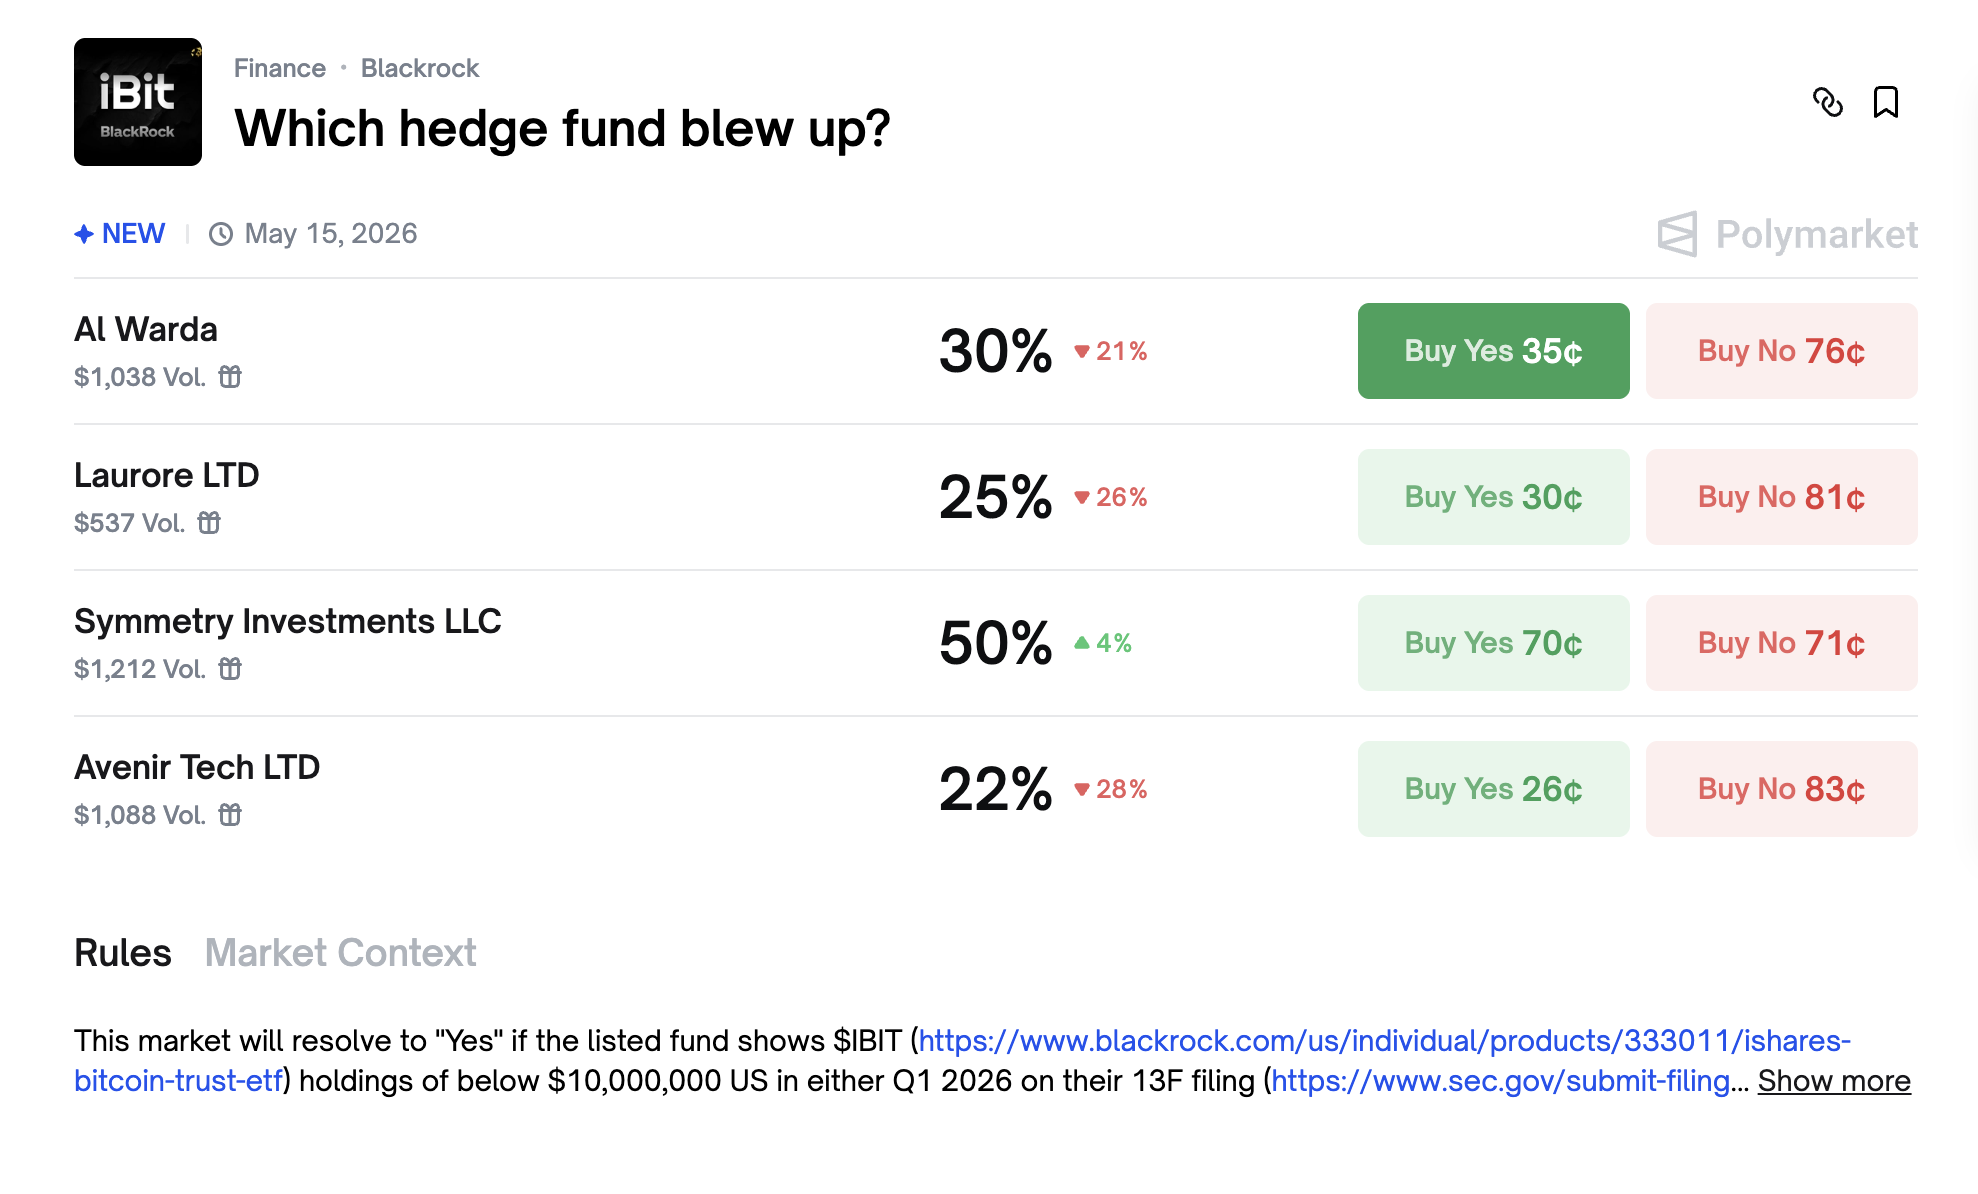The width and height of the screenshot is (1978, 1194).
Task: Click the gift icon beside Symmetry Investments volume
Action: [x=230, y=669]
